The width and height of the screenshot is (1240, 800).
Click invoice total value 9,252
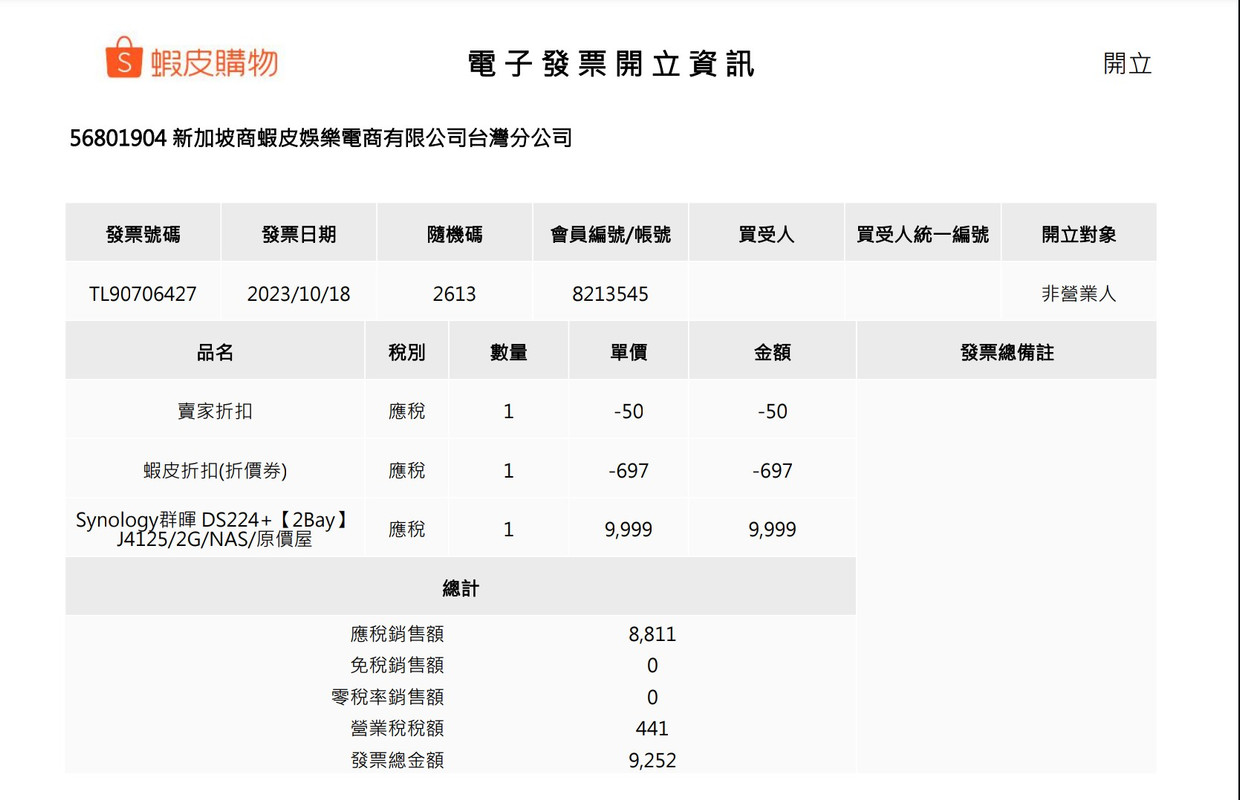[x=653, y=761]
